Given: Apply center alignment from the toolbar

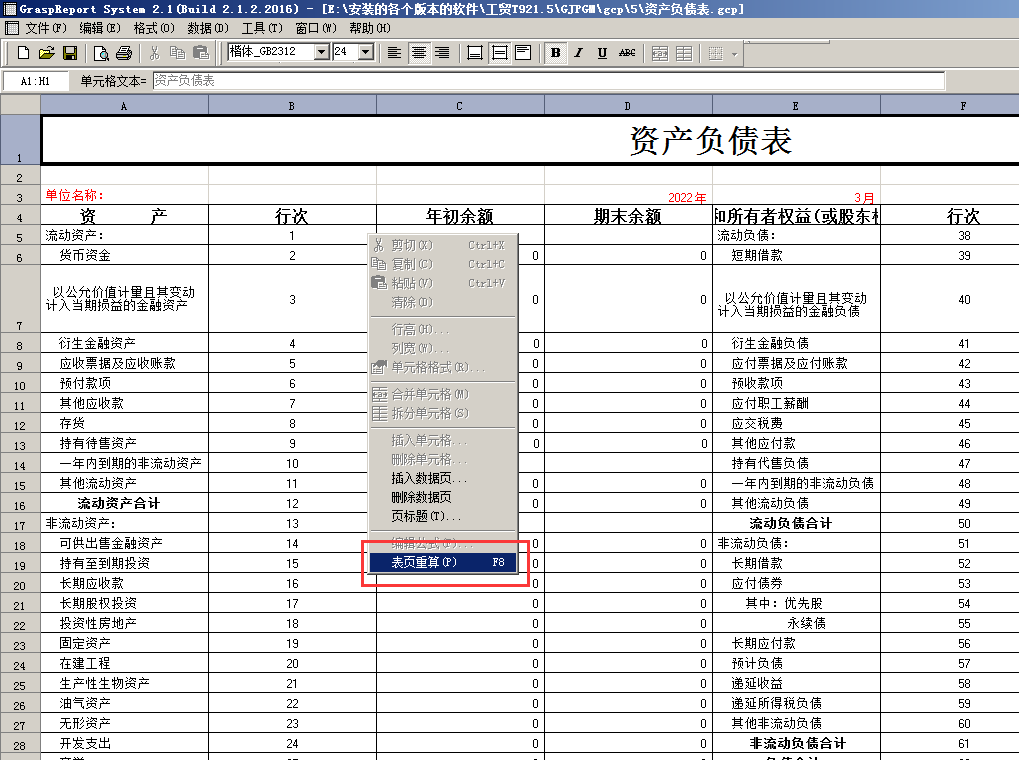Looking at the screenshot, I should click(x=418, y=52).
